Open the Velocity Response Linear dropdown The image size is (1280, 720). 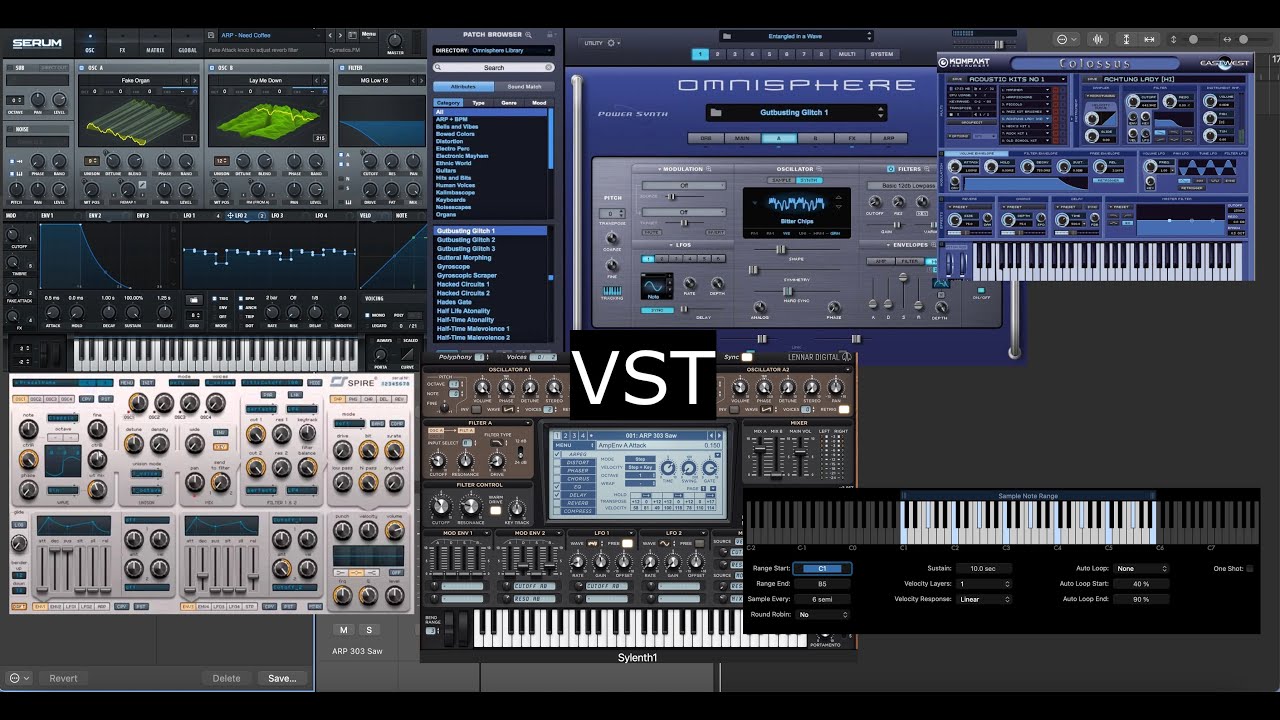click(984, 599)
